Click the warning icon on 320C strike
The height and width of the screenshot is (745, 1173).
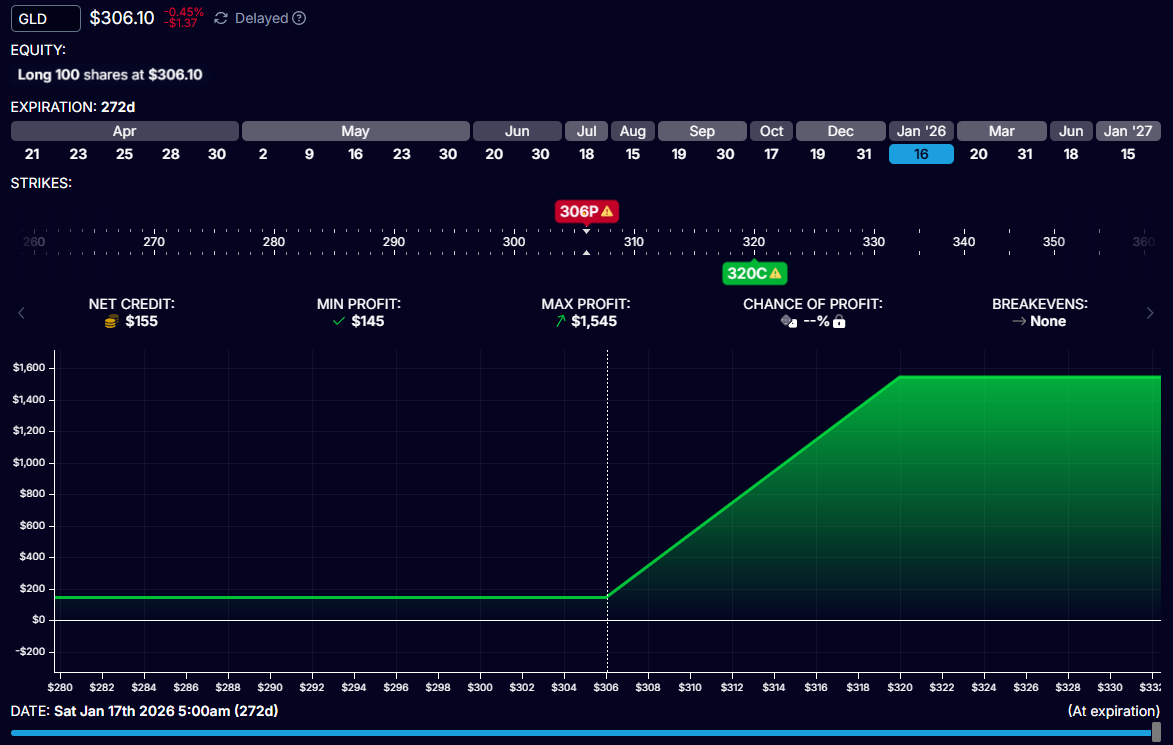click(775, 273)
